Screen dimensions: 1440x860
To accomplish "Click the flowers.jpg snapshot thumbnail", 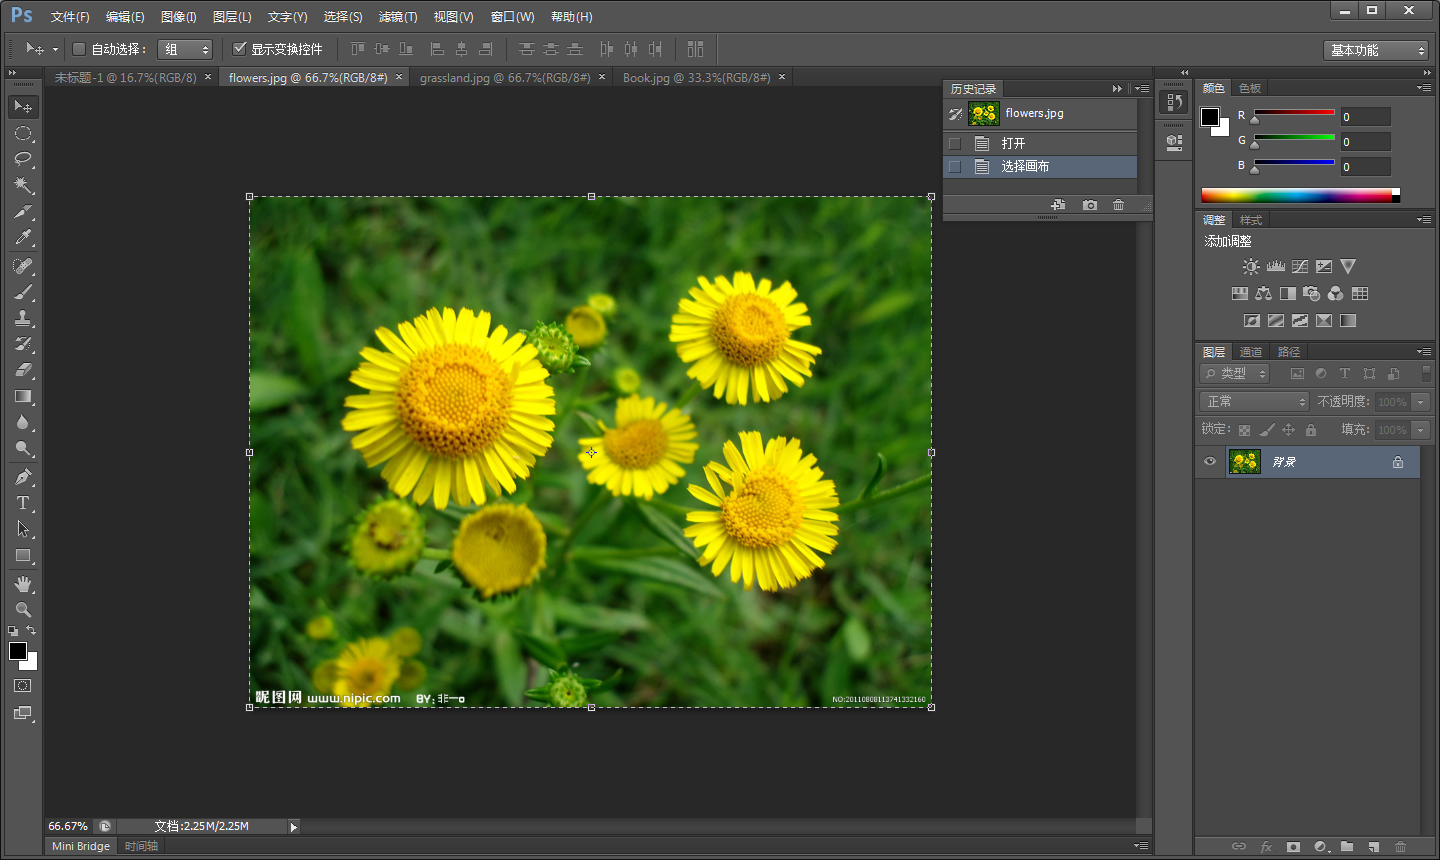I will [984, 114].
